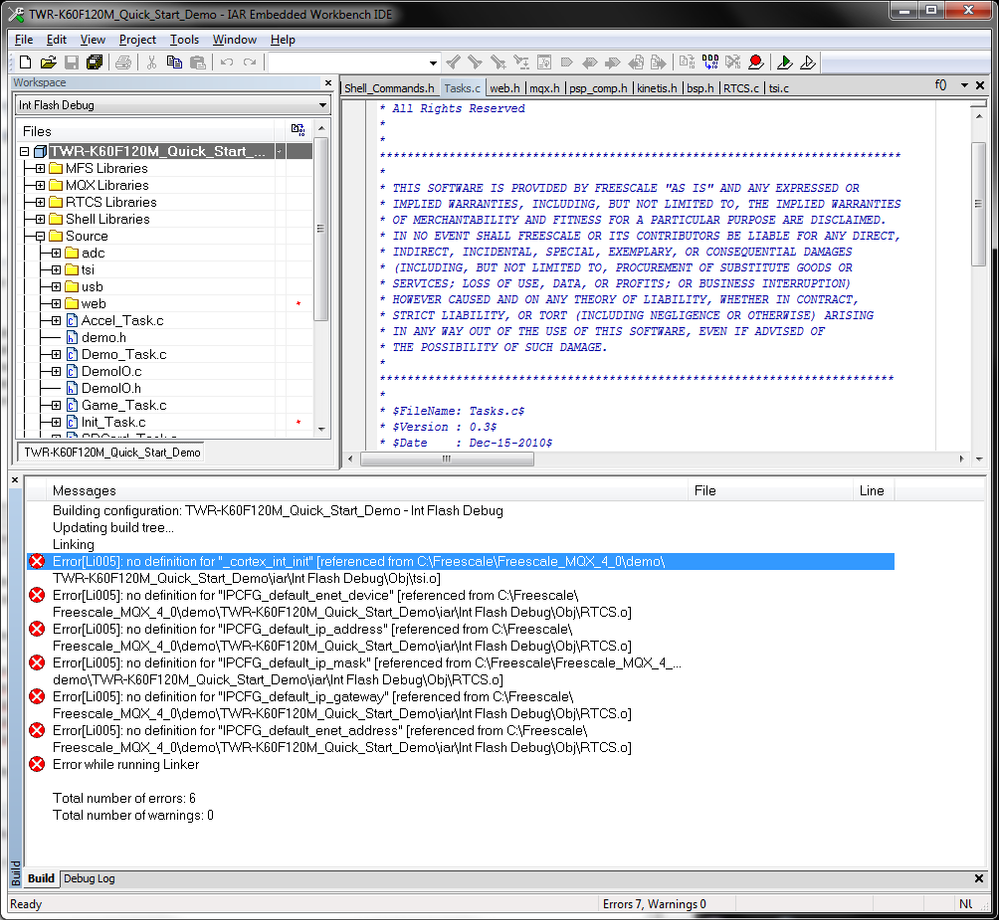Viewport: 999px width, 920px height.
Task: Click the Save All toolbar icon
Action: pyautogui.click(x=94, y=62)
